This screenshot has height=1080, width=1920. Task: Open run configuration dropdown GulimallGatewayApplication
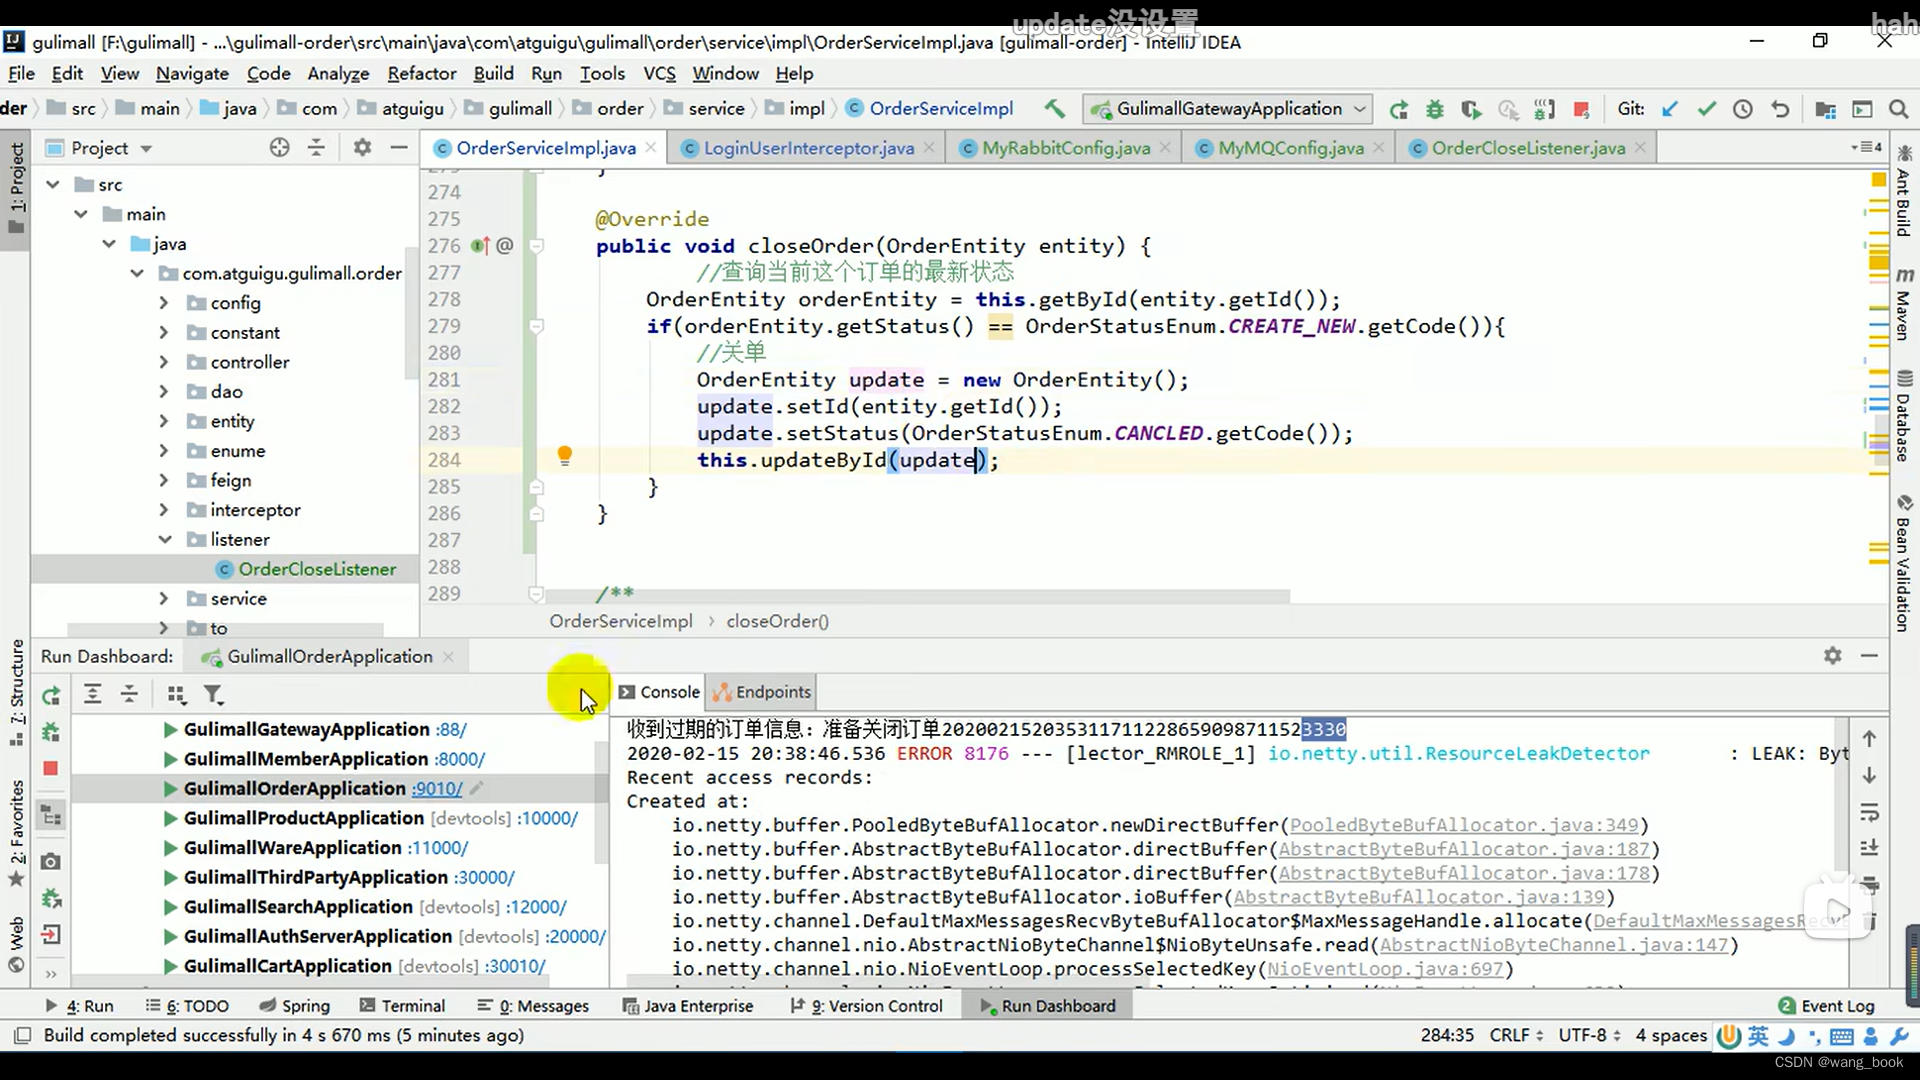click(1229, 108)
